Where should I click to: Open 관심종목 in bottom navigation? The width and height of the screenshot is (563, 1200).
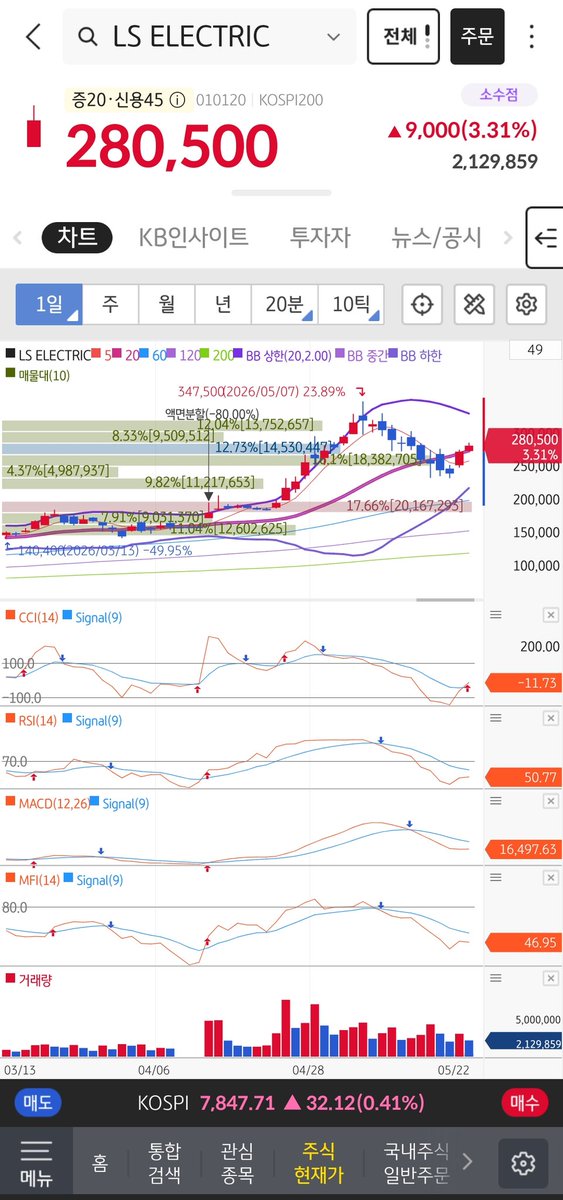tap(240, 1162)
